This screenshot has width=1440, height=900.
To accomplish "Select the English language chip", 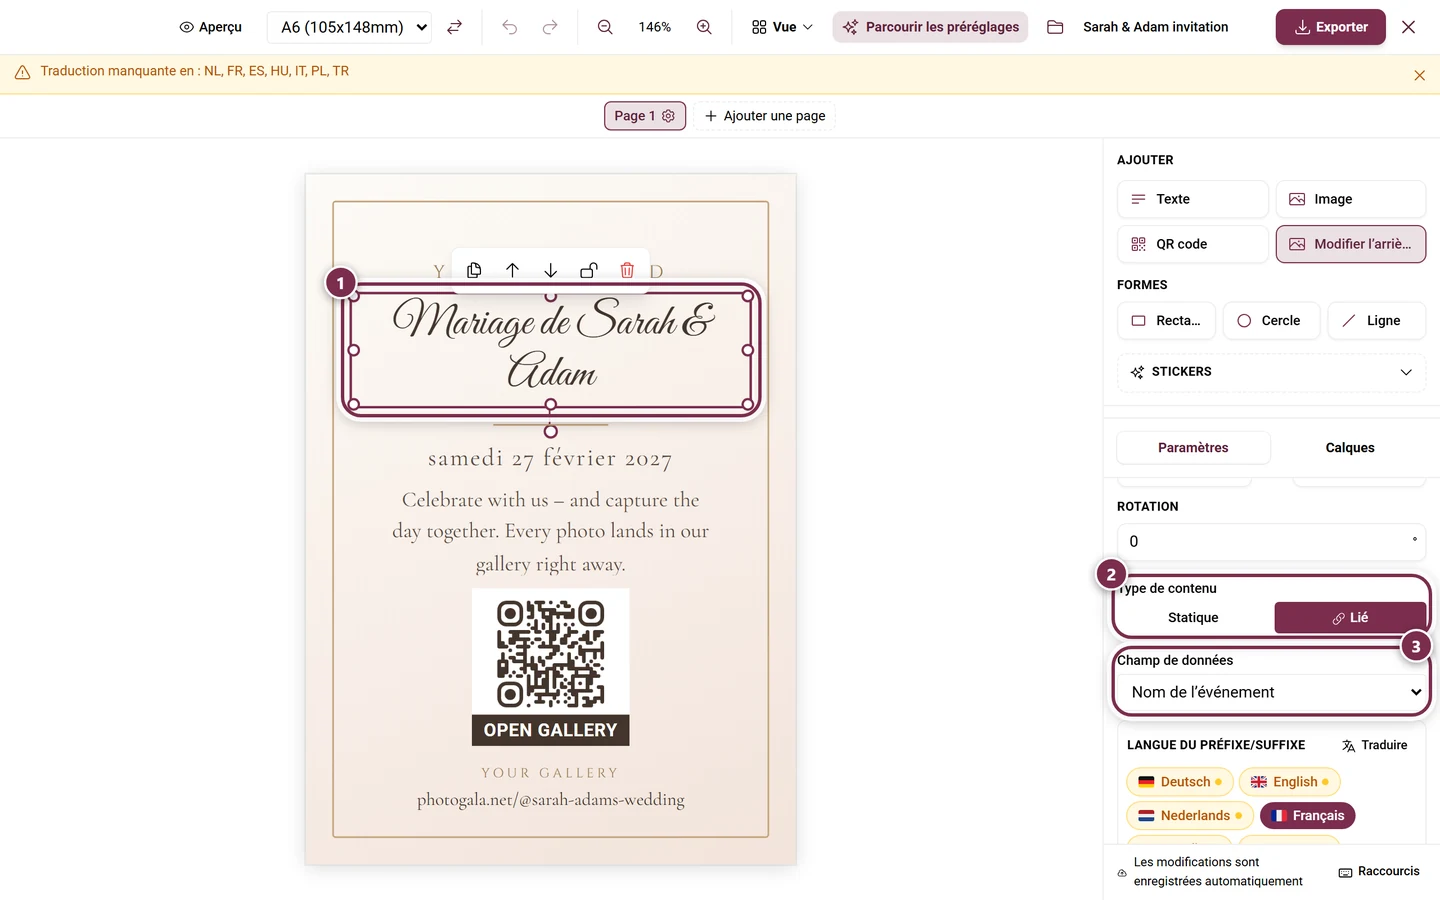I will [x=1289, y=782].
